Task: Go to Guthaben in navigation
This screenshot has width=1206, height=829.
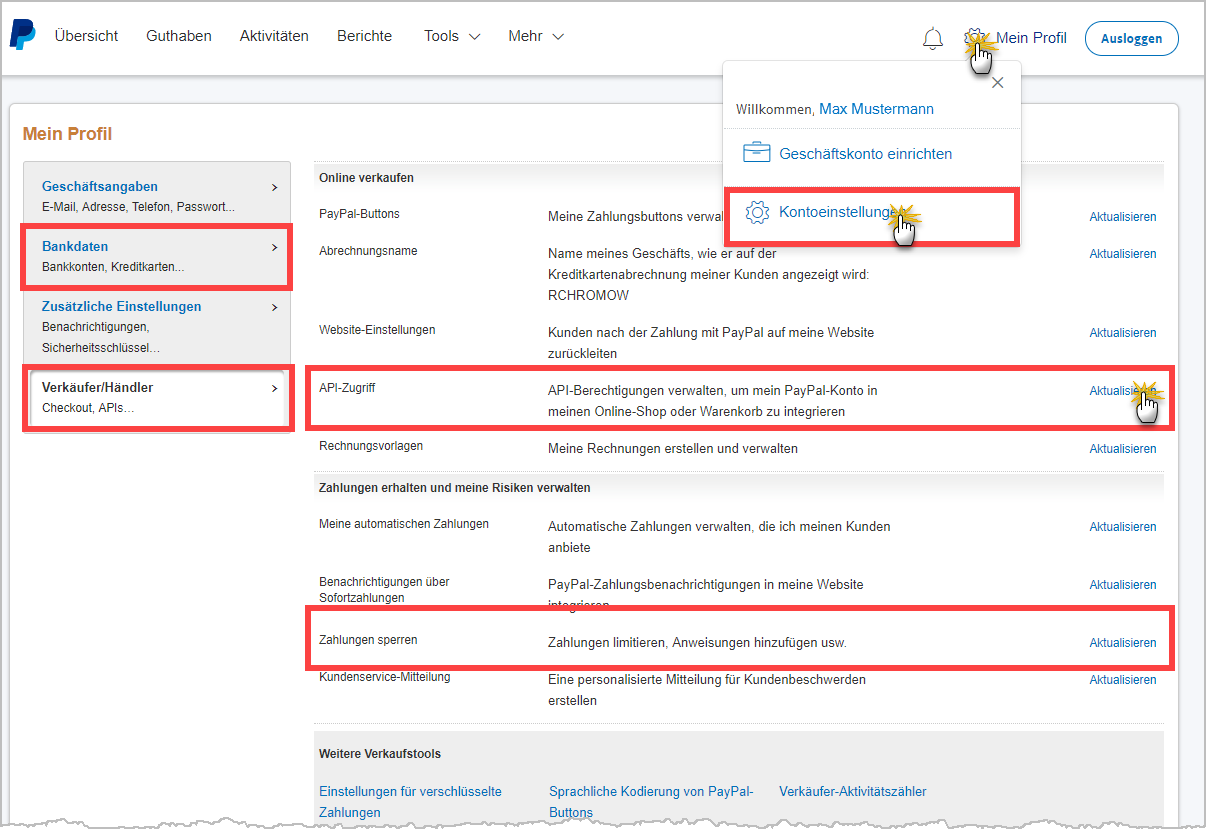Action: (179, 36)
